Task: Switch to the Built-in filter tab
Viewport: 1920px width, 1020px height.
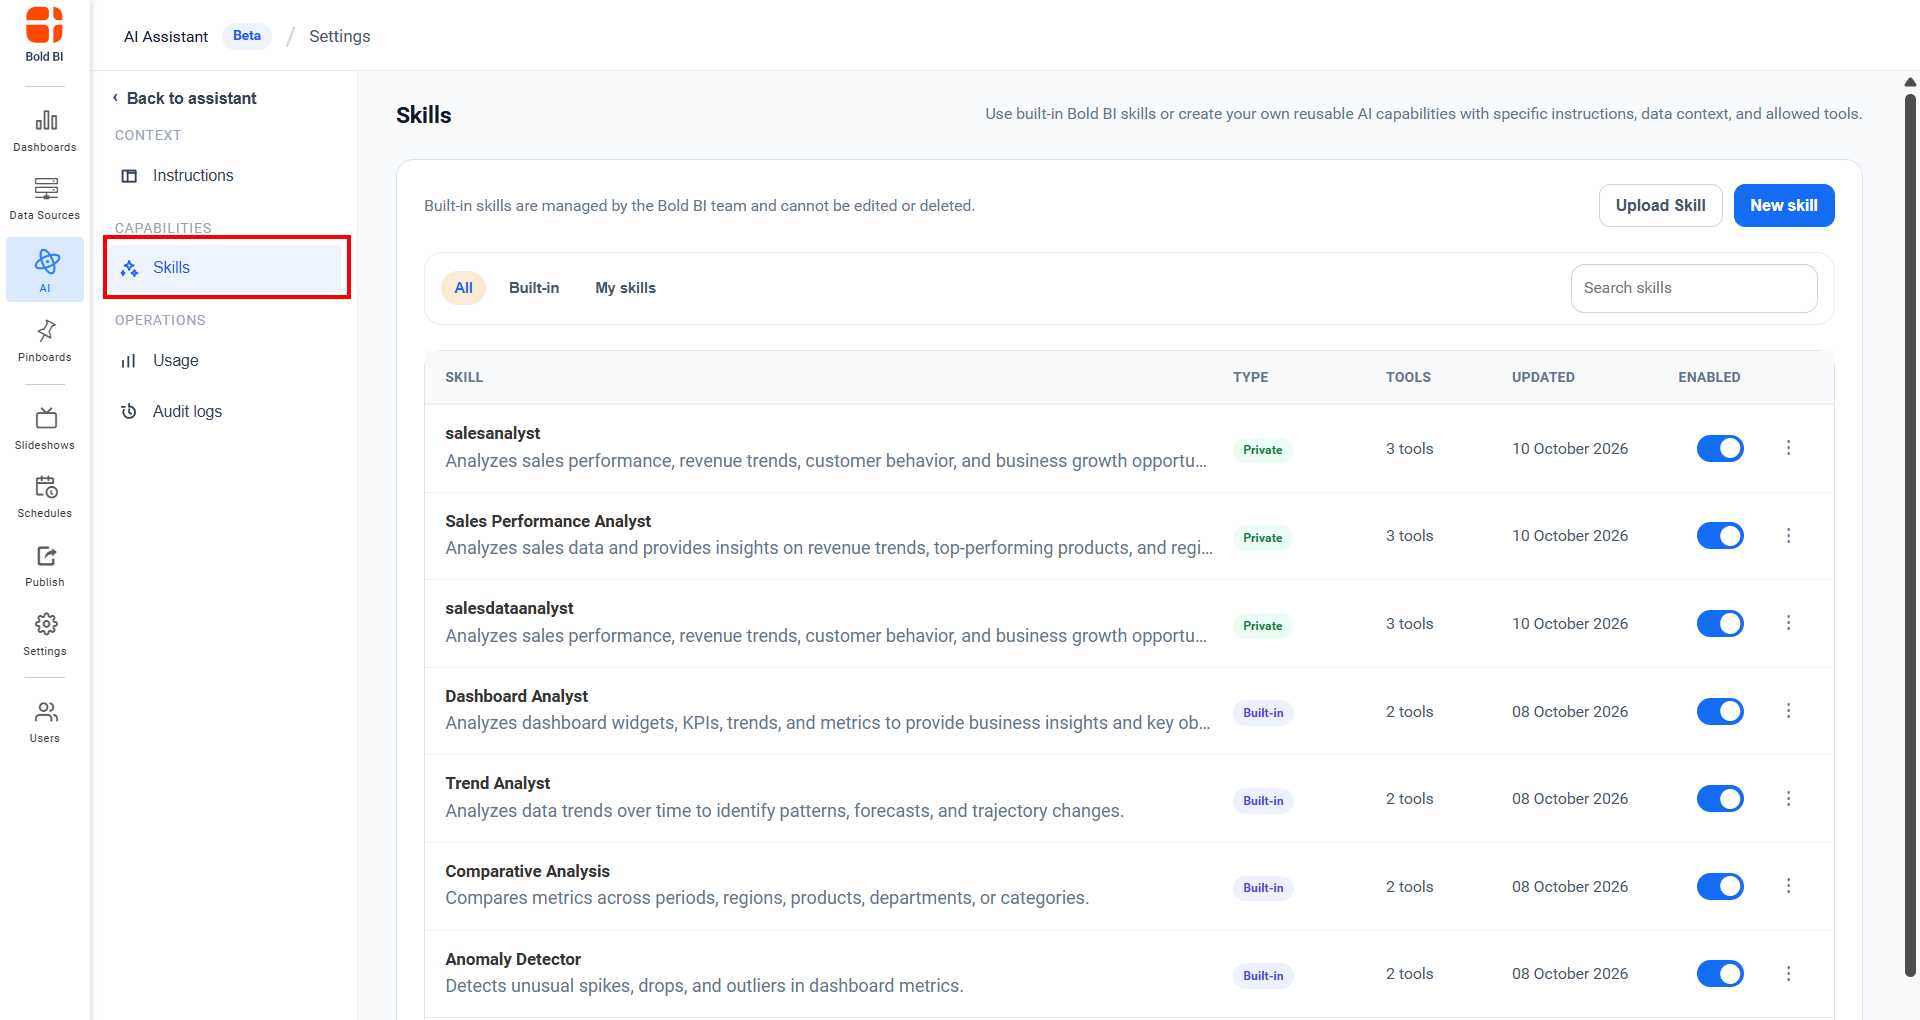Action: (534, 288)
